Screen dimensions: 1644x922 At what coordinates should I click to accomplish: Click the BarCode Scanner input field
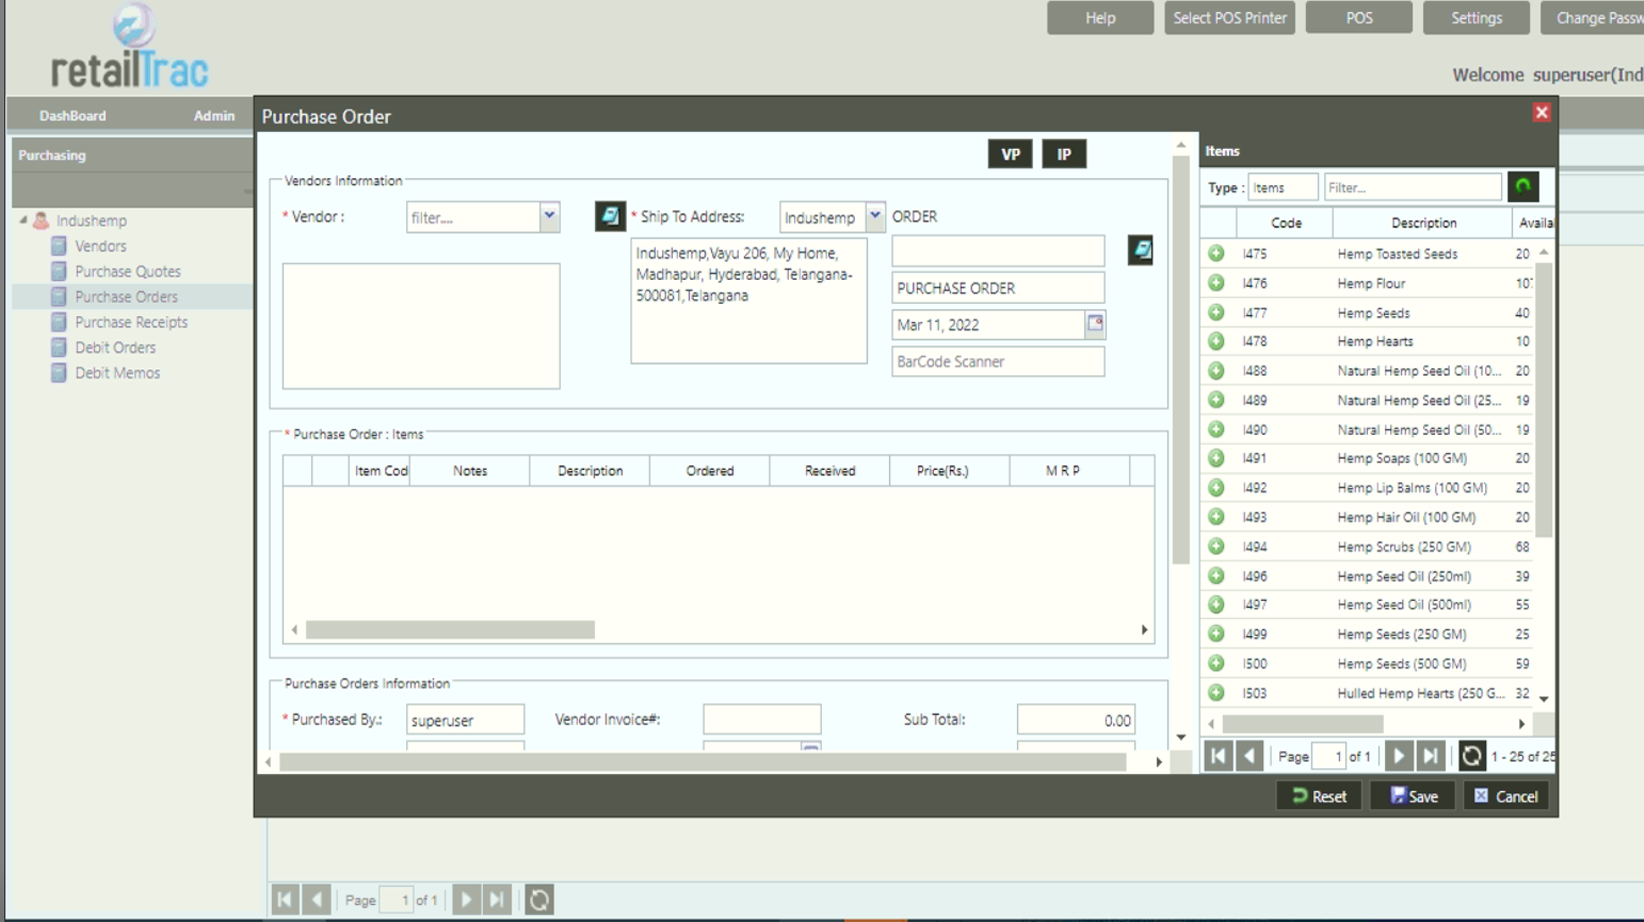(x=998, y=362)
